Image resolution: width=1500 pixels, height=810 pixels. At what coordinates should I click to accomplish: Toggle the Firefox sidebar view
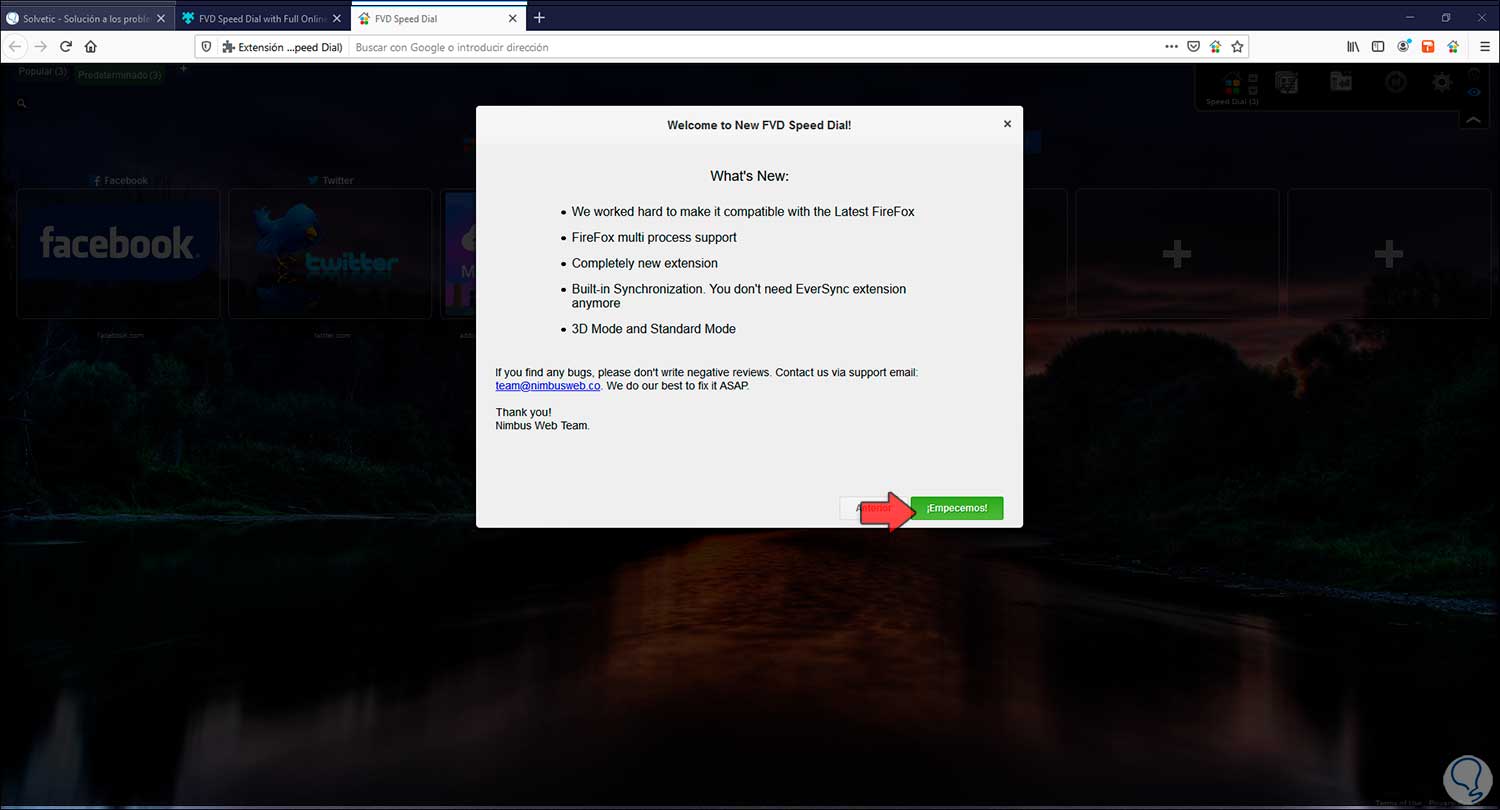click(1378, 47)
